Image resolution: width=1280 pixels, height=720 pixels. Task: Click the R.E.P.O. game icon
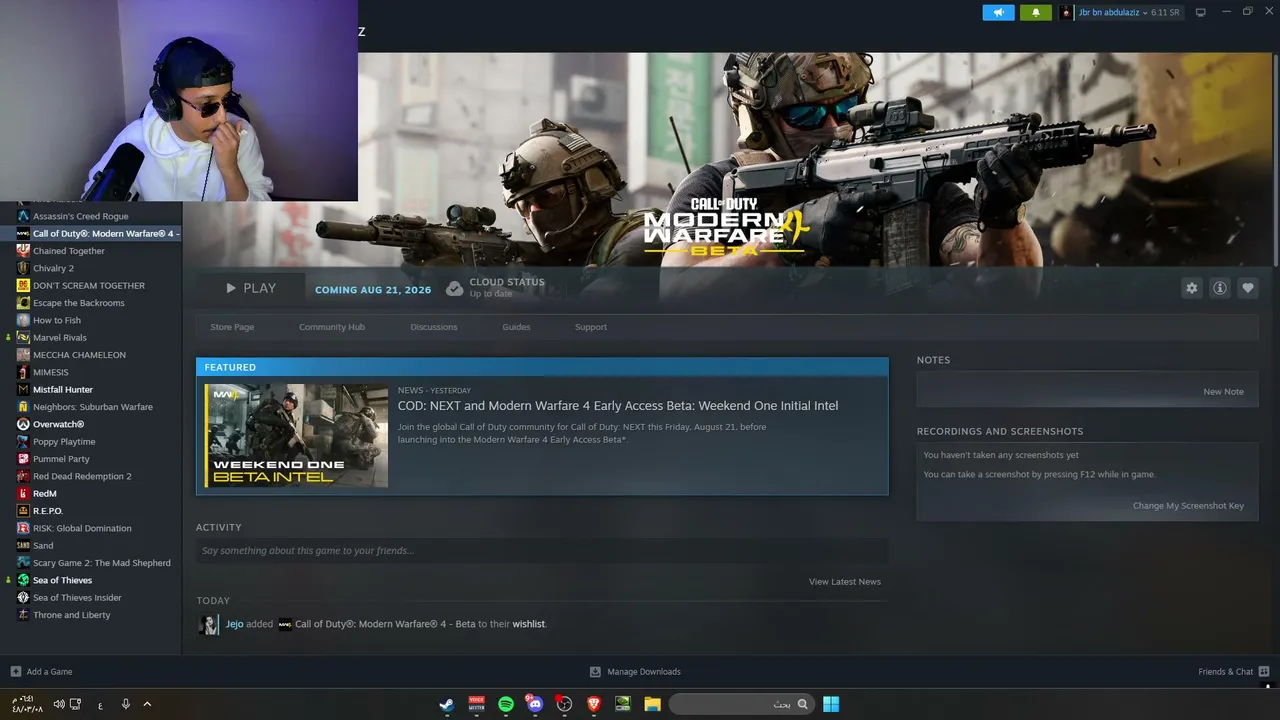(23, 511)
